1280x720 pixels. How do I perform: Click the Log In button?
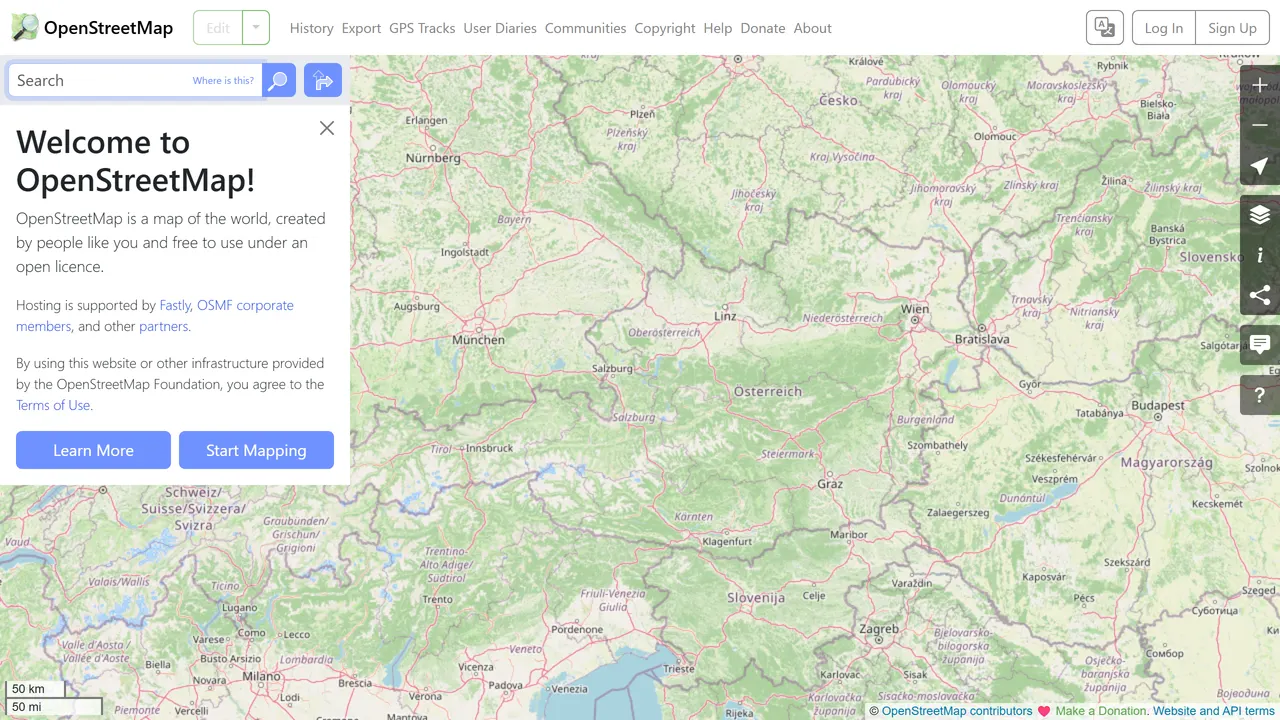pyautogui.click(x=1164, y=28)
